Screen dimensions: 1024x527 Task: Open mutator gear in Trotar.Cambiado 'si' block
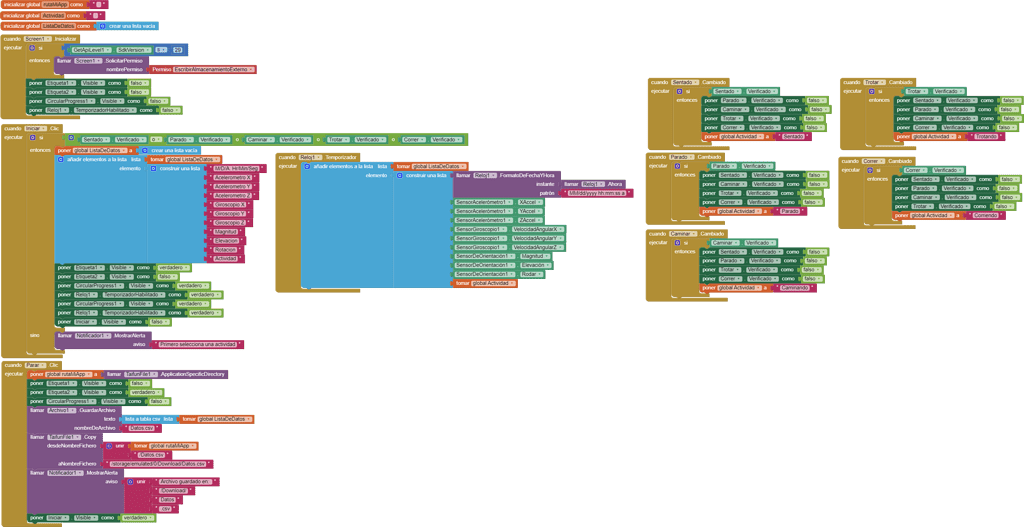(x=871, y=91)
